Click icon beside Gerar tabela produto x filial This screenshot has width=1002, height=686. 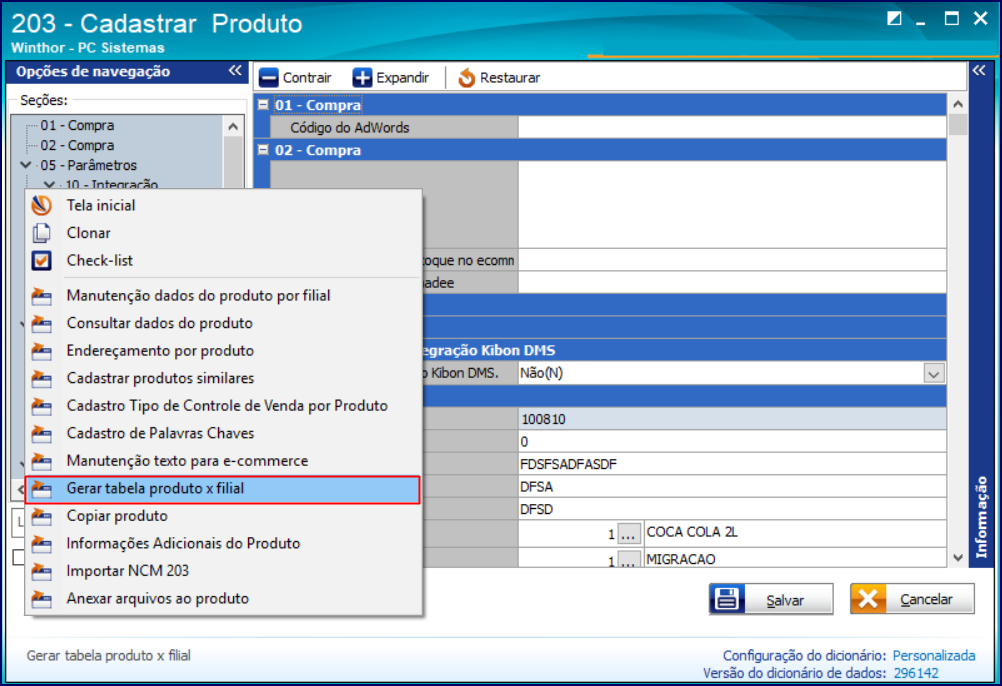[42, 489]
